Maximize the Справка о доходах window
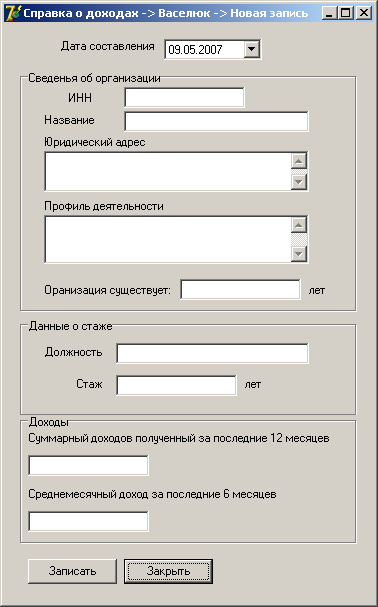 pos(346,14)
